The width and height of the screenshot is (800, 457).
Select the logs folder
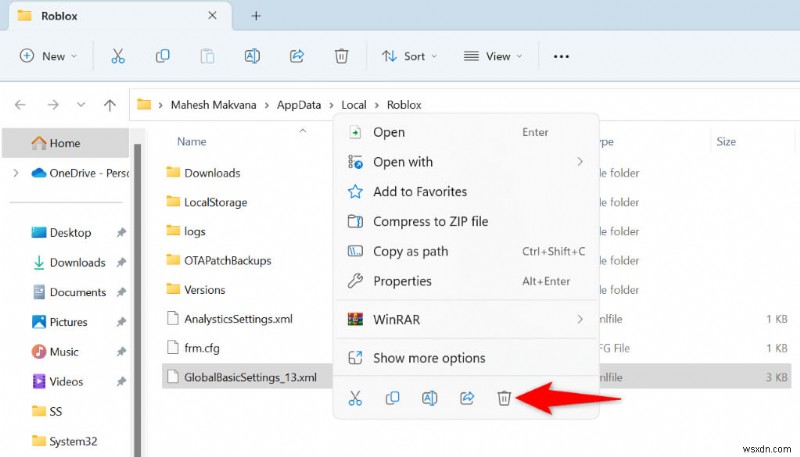pyautogui.click(x=186, y=232)
